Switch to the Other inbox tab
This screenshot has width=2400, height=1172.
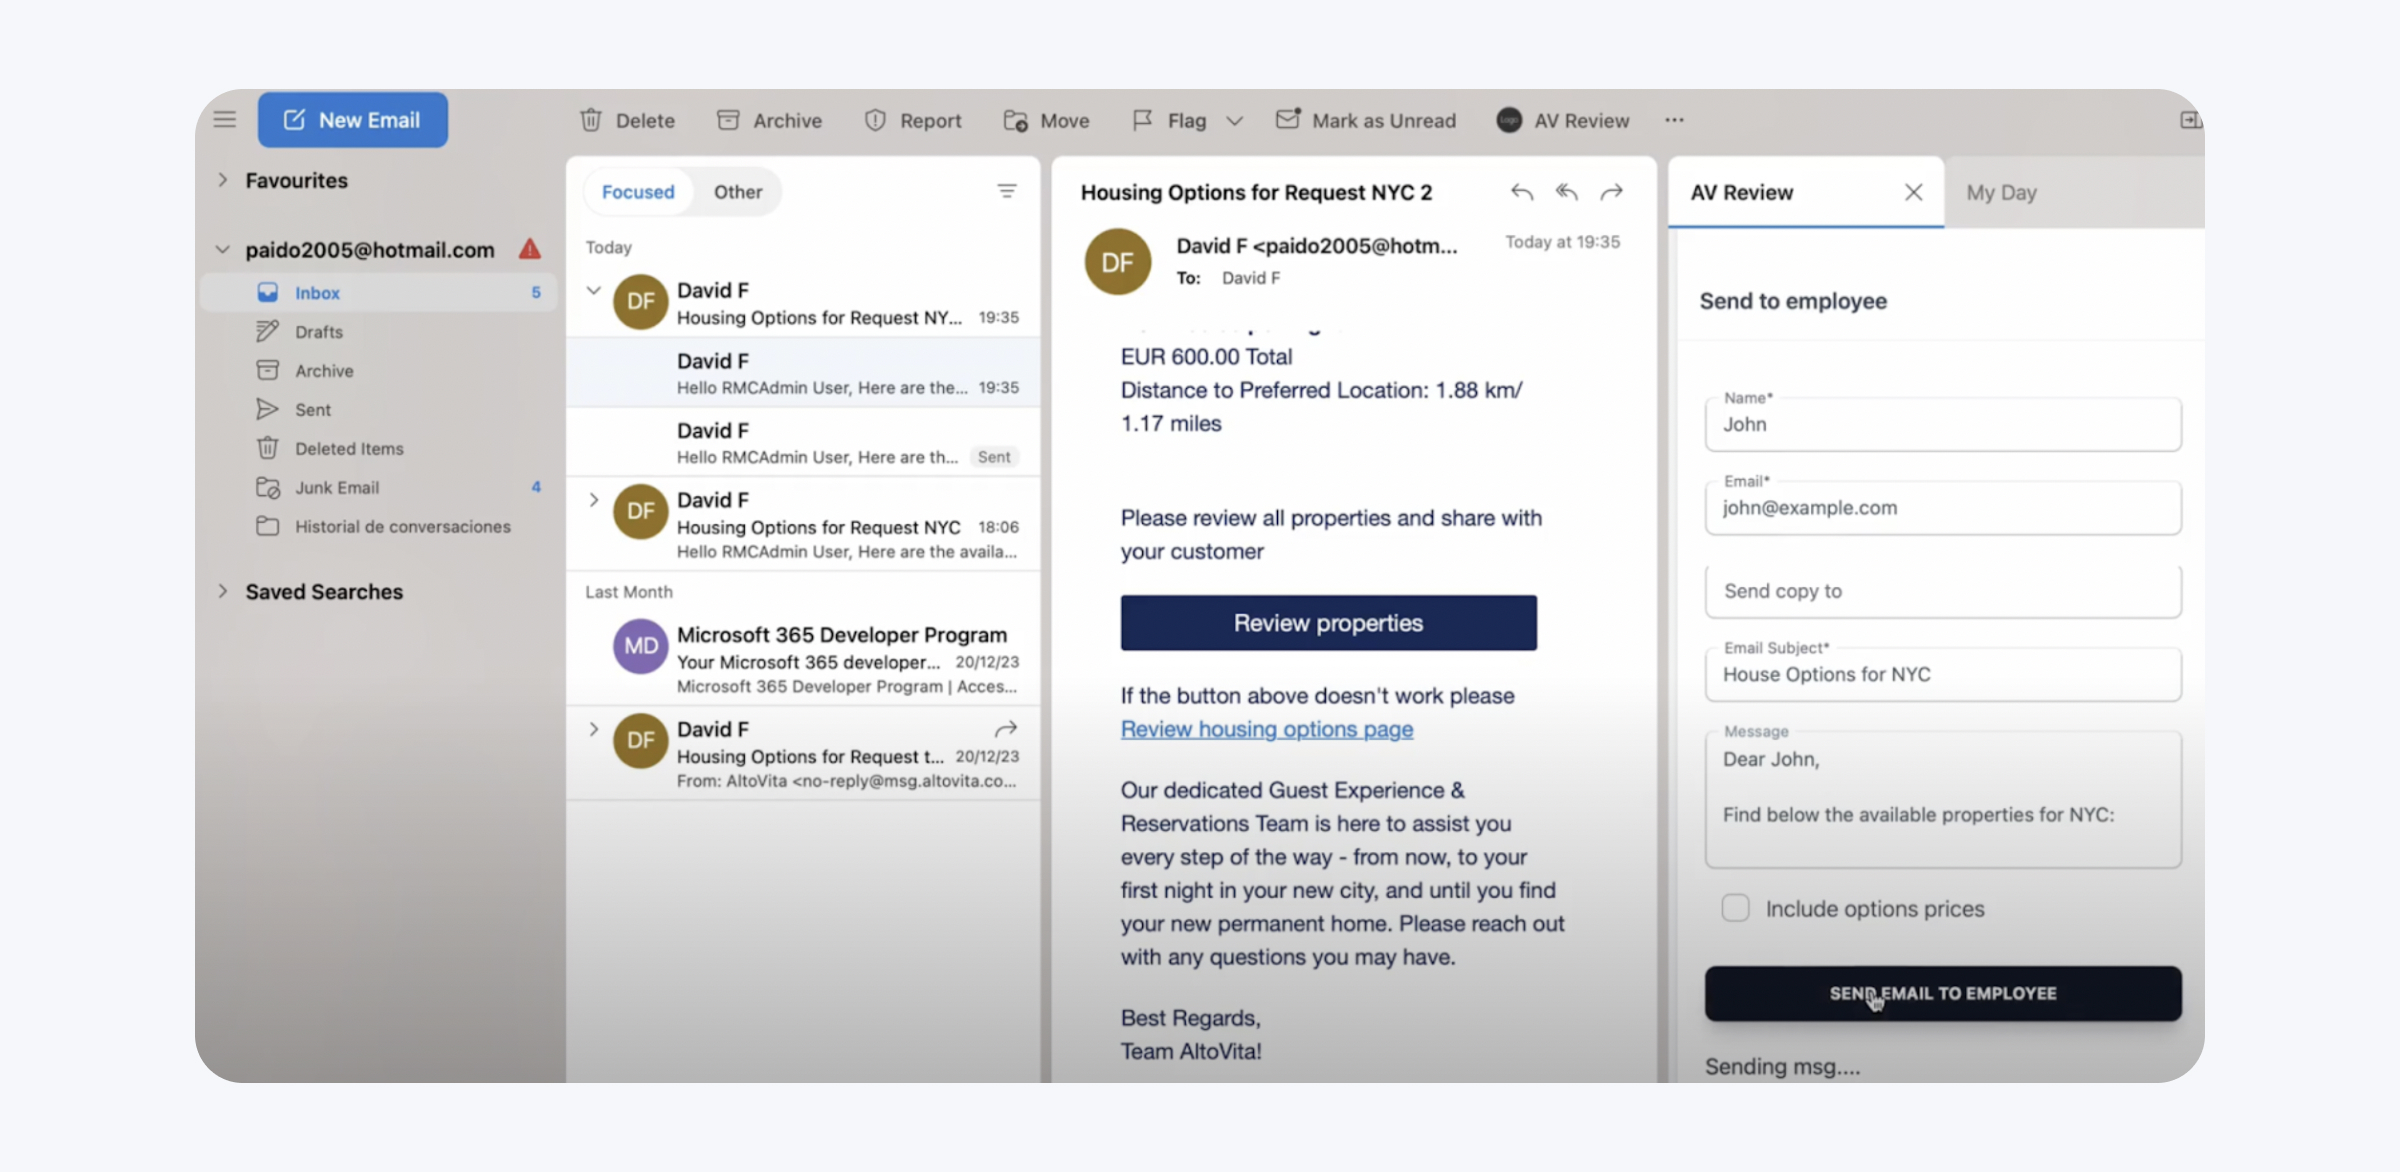(737, 191)
